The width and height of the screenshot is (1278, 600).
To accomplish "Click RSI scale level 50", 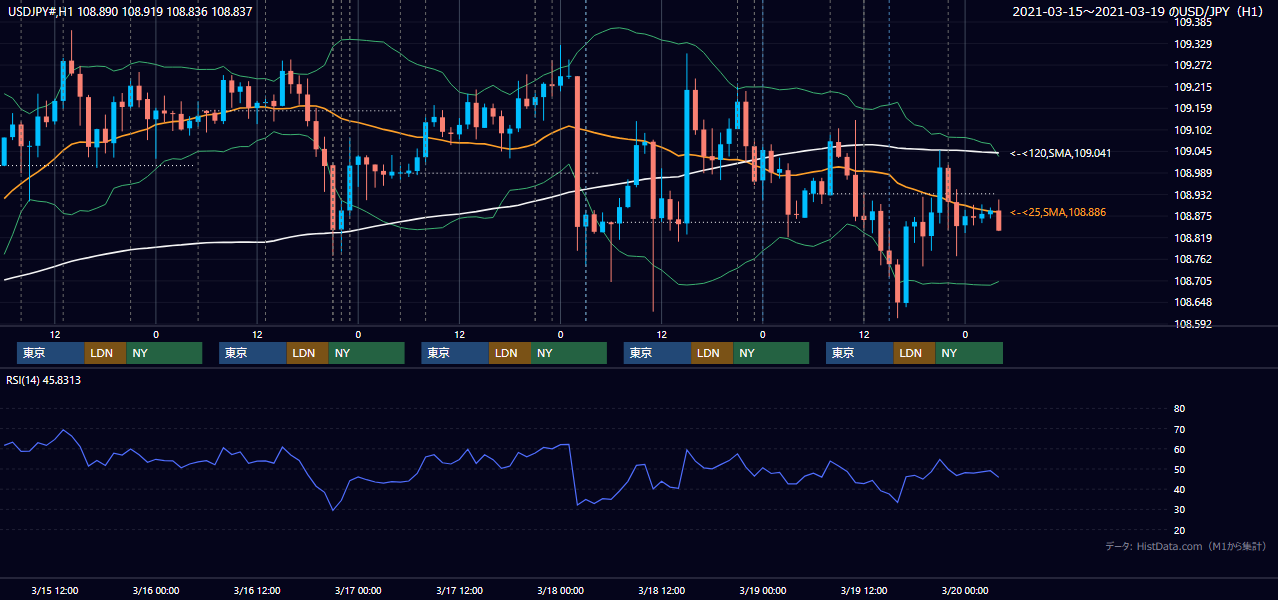I will 1179,469.
